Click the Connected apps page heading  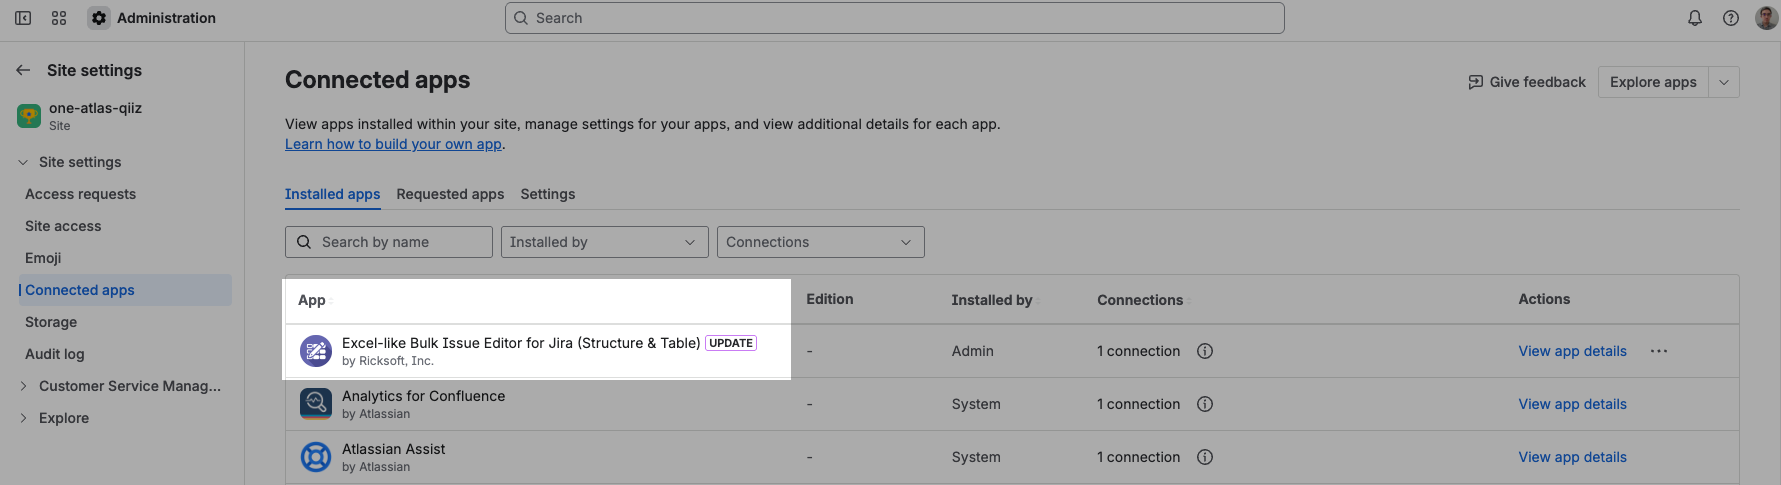pos(378,80)
